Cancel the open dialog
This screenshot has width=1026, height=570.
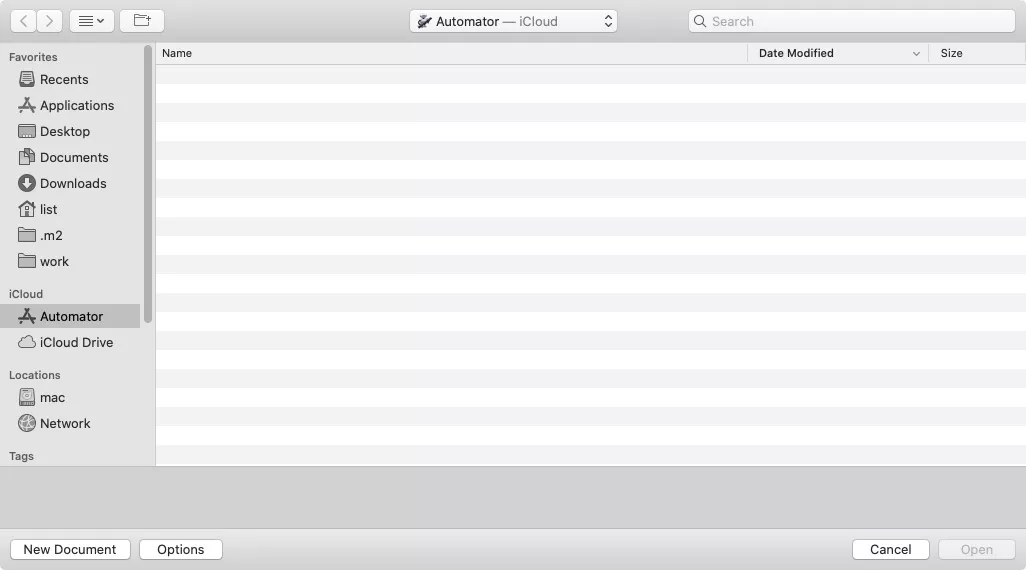tap(891, 550)
